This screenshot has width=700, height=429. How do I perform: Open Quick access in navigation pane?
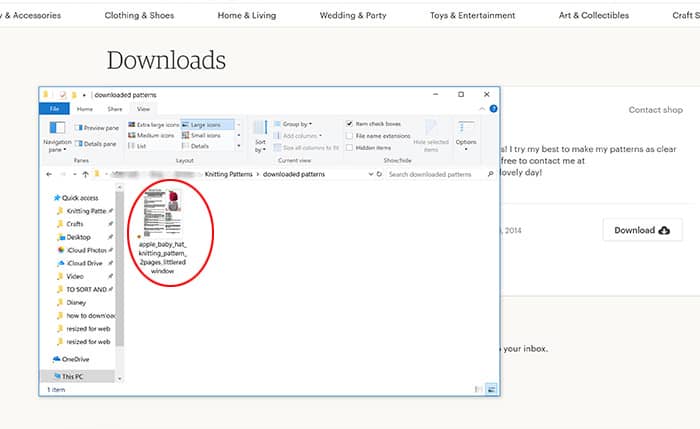click(x=76, y=198)
